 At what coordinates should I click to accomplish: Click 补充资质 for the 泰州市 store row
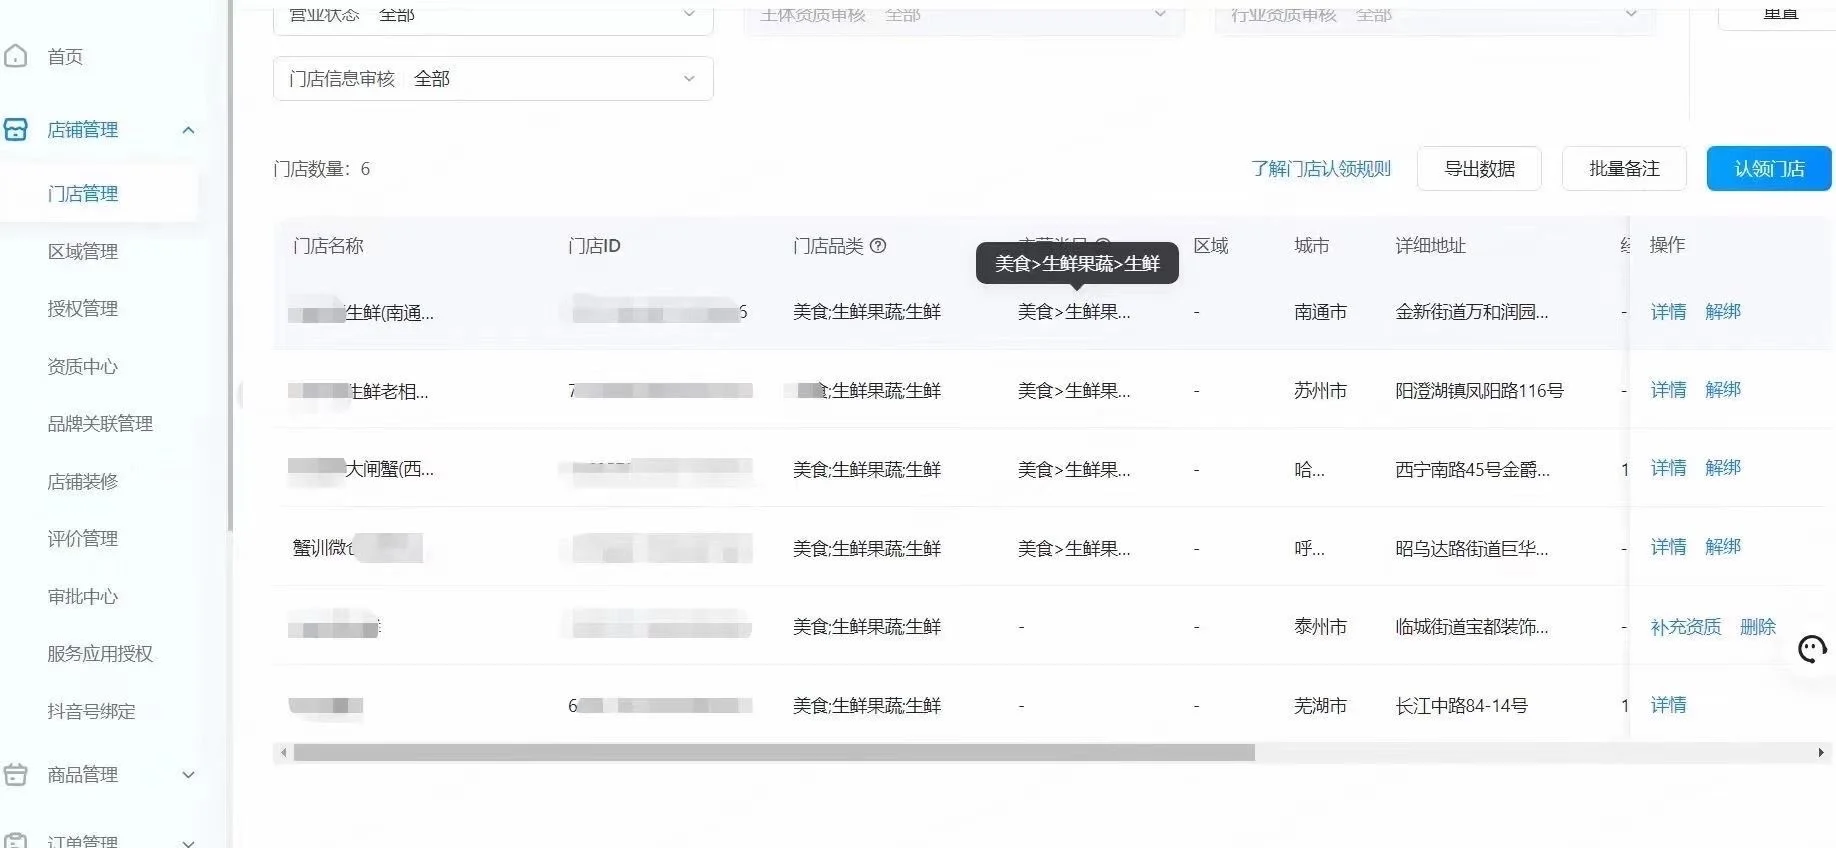coord(1686,627)
